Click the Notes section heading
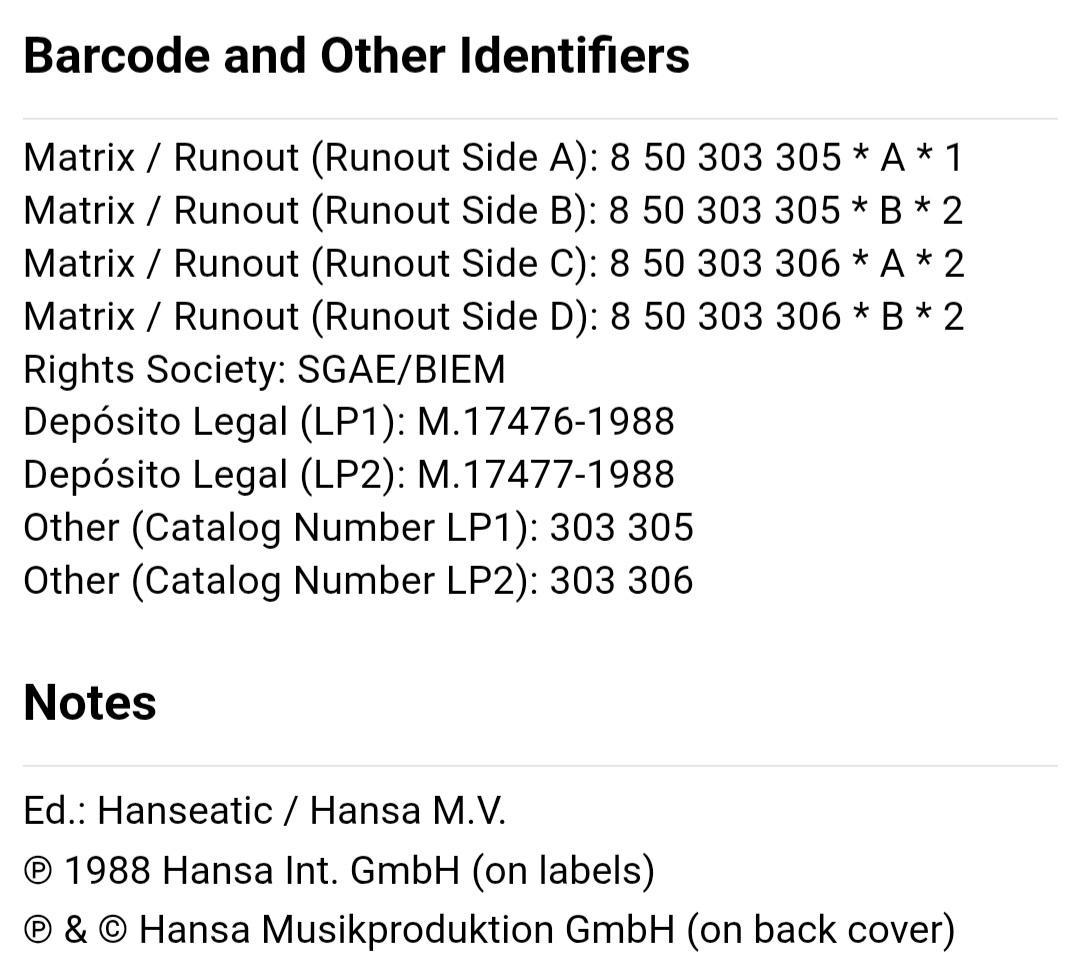 [90, 703]
